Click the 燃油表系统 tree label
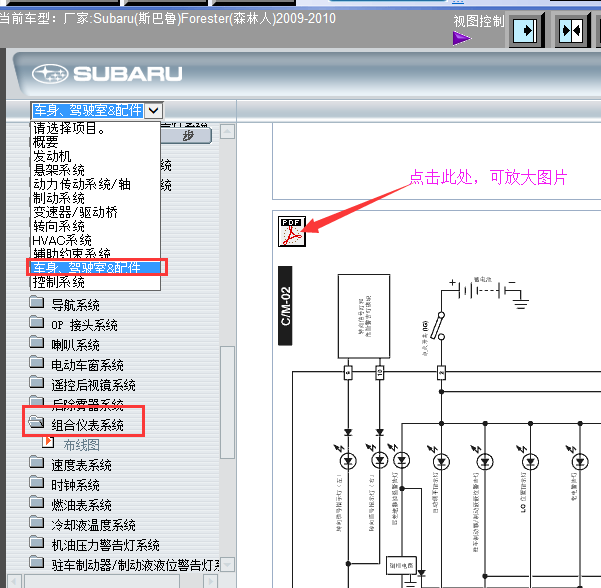Viewport: 601px width, 588px height. [81, 505]
